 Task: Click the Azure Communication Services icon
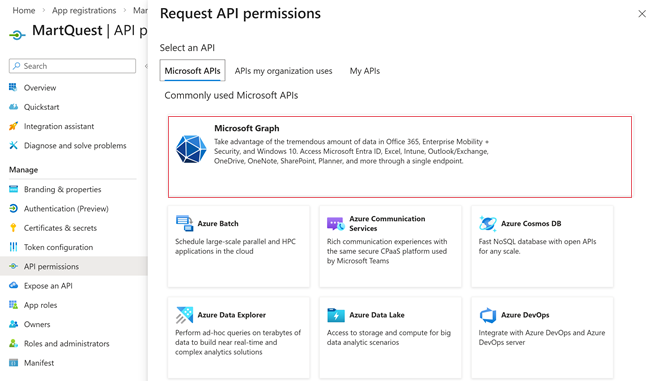click(335, 223)
